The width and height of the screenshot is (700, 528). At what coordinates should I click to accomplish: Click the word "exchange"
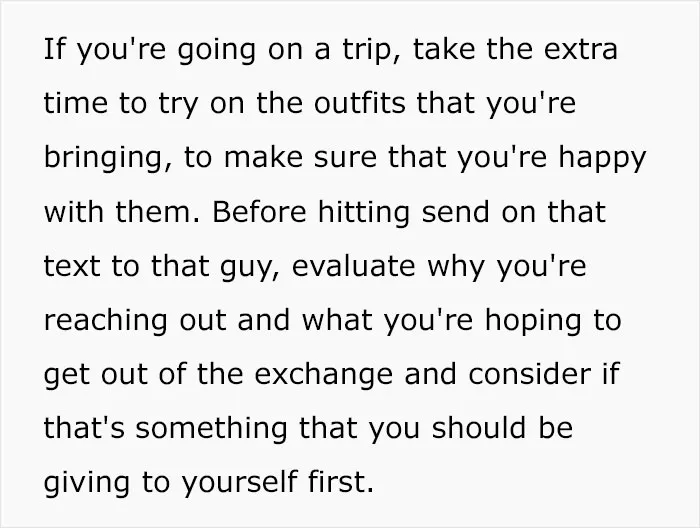tap(324, 375)
